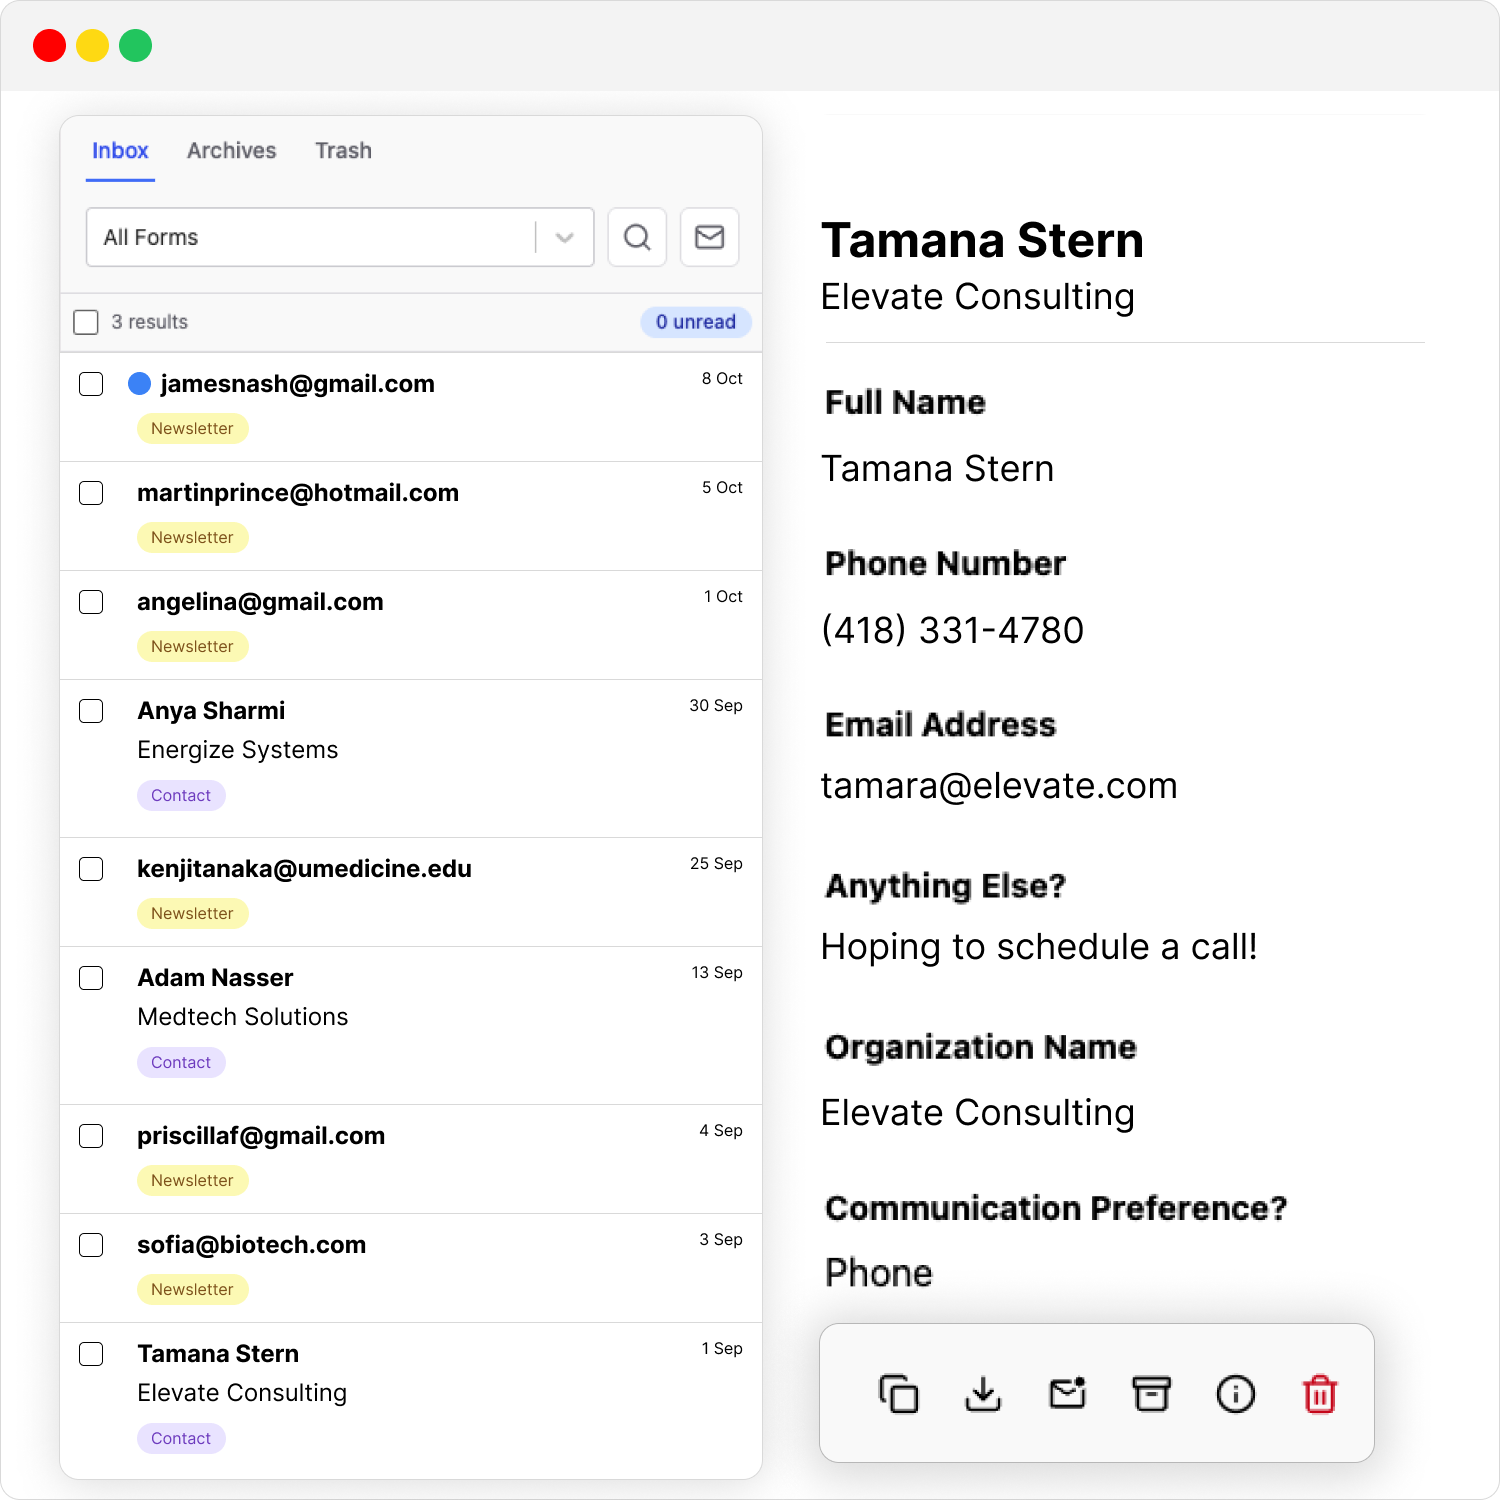Click the 0 unread badge
The width and height of the screenshot is (1500, 1500).
(695, 322)
